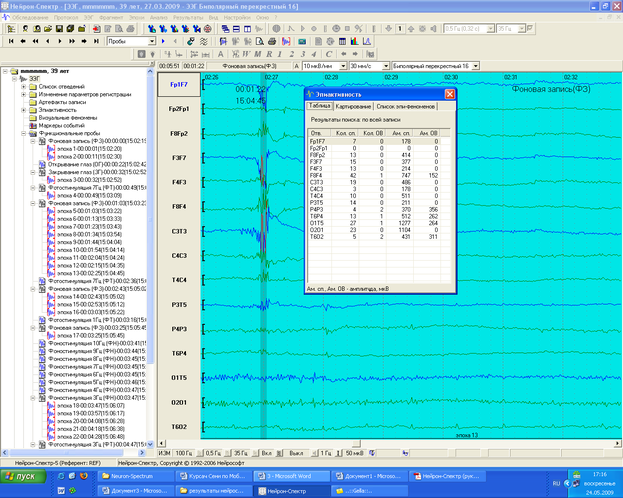
Task: Close the Эпиактивность dialog with the X
Action: pyautogui.click(x=449, y=93)
